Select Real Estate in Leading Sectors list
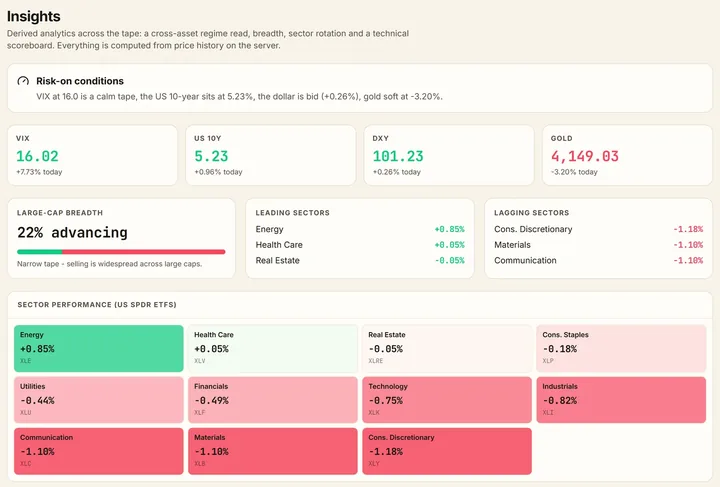 [x=277, y=260]
